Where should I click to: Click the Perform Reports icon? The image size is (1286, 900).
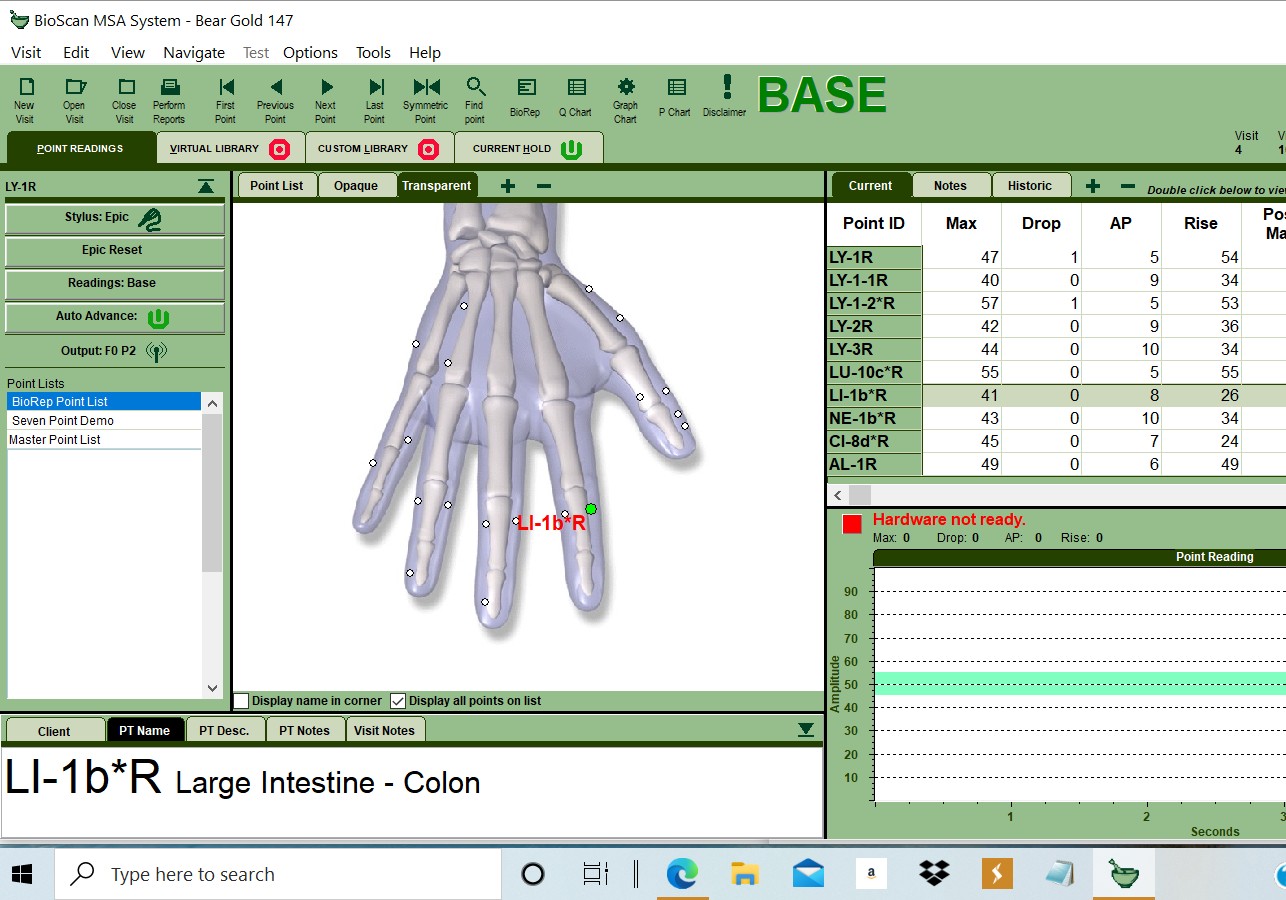pyautogui.click(x=169, y=98)
